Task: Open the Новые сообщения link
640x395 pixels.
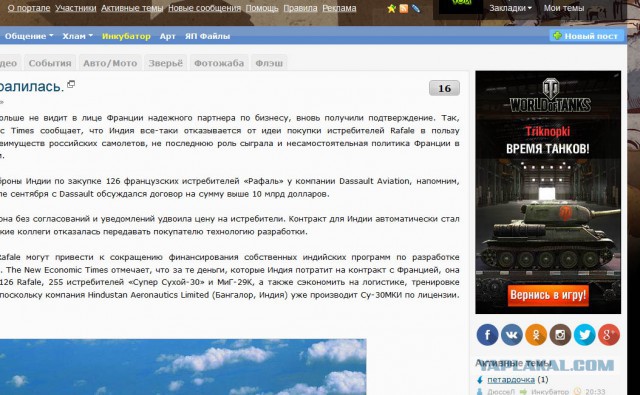Action: [204, 8]
